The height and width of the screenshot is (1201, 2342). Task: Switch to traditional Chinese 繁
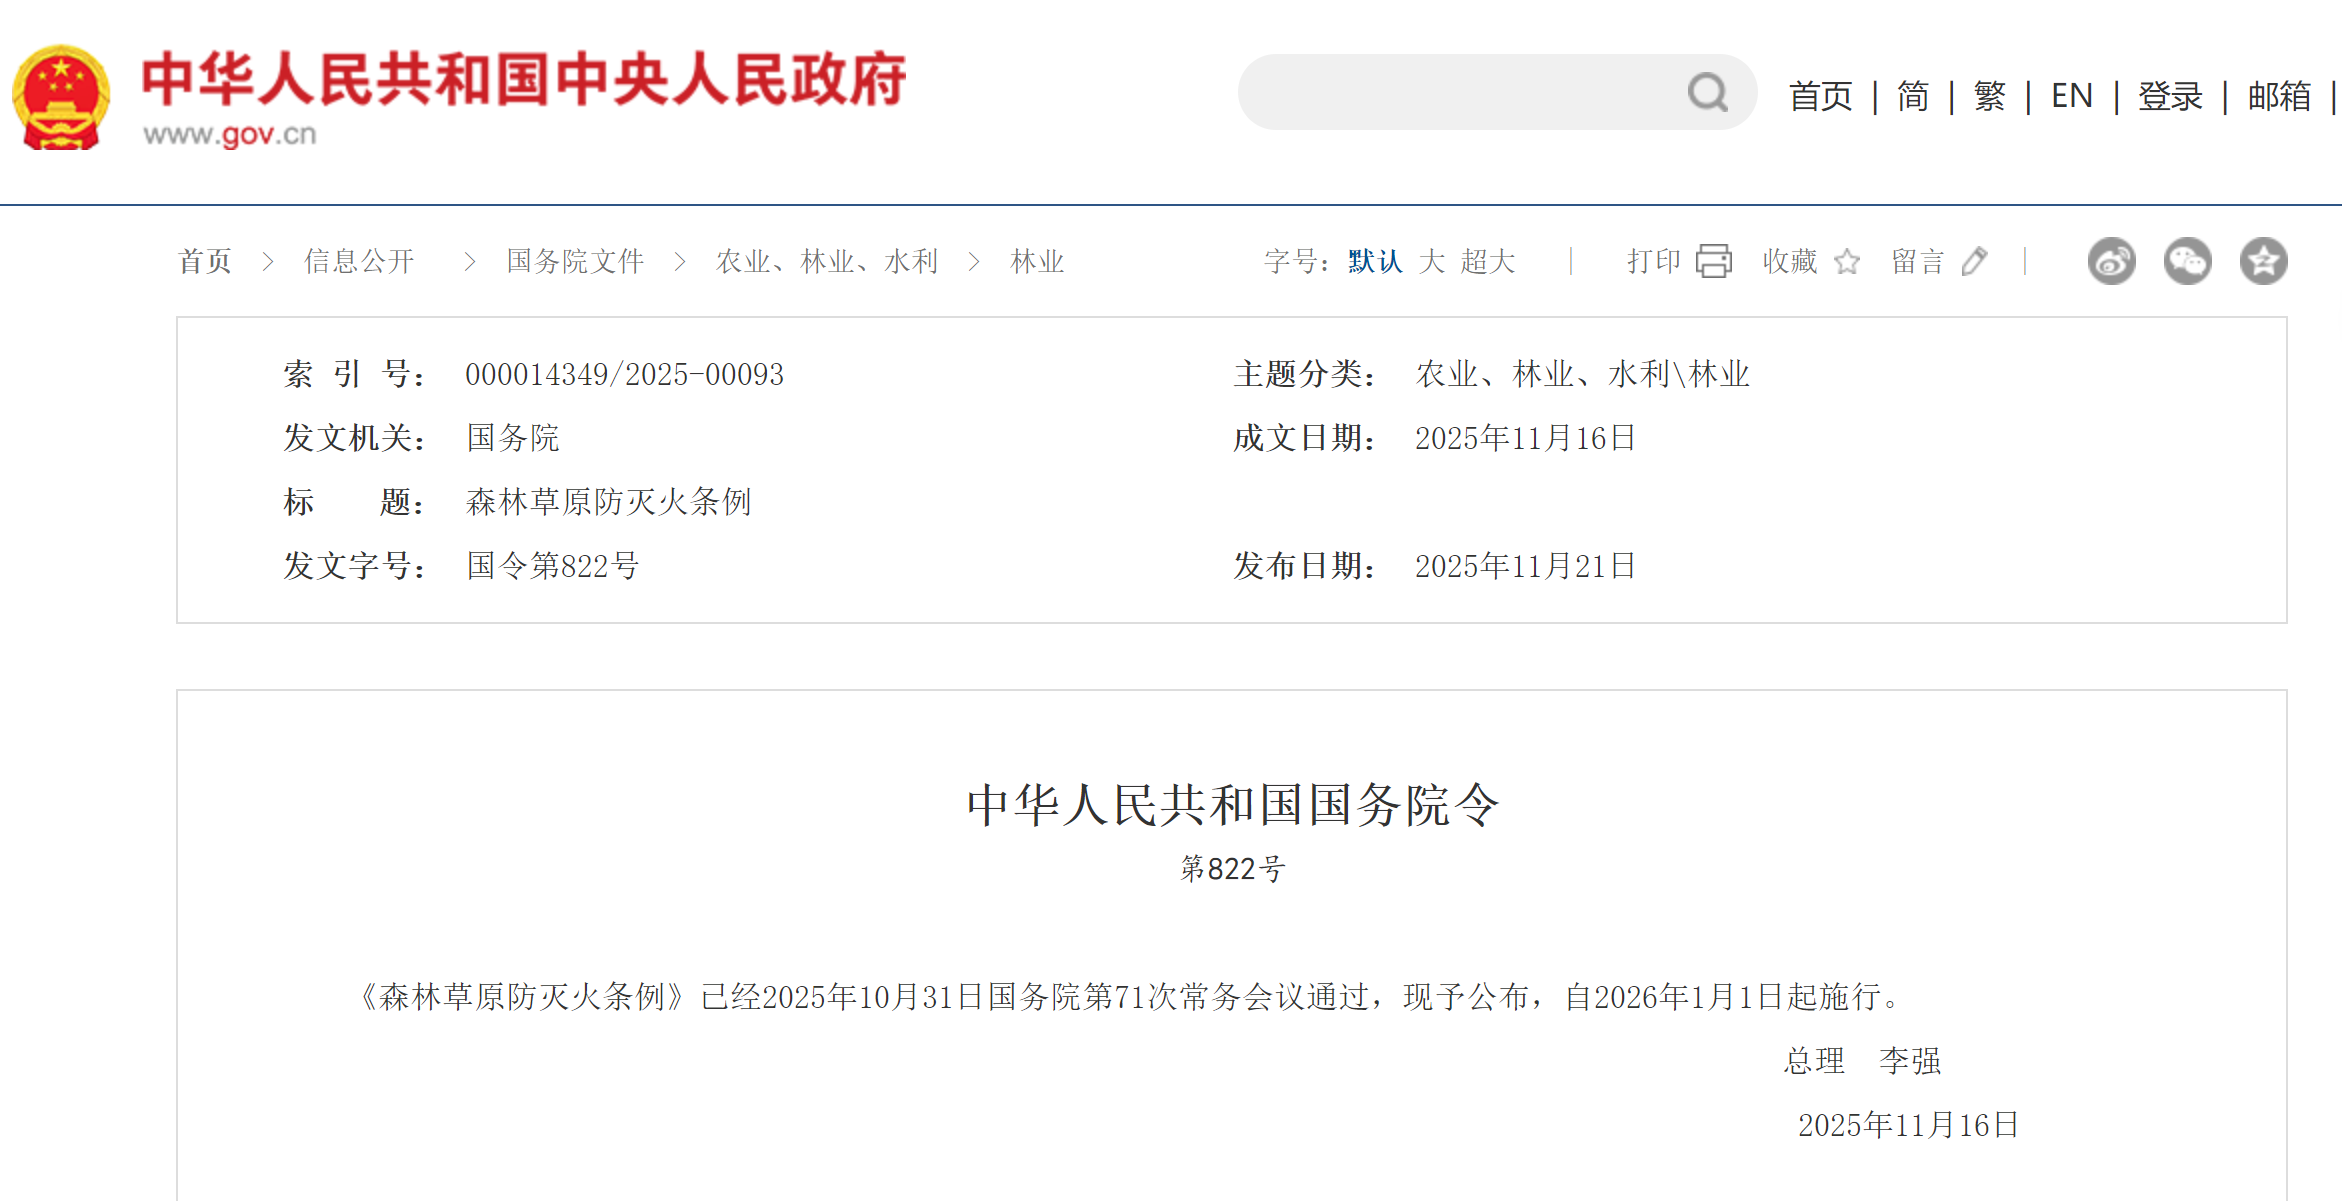1989,96
